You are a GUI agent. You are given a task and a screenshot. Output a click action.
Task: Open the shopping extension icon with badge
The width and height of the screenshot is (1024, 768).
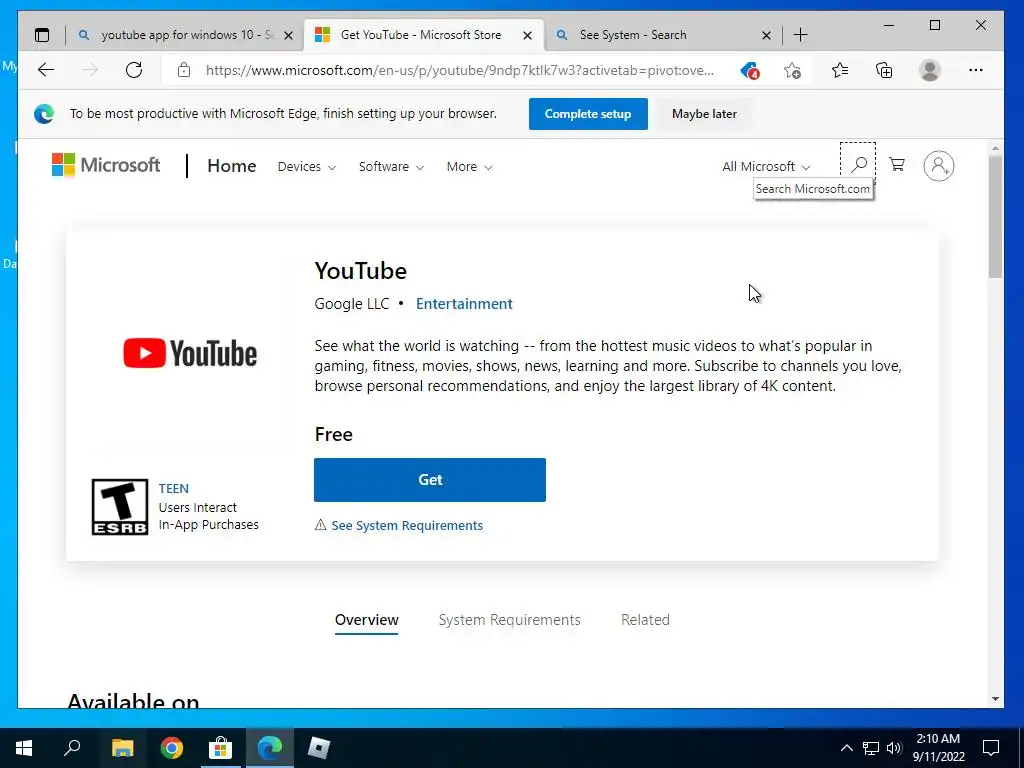click(x=750, y=70)
